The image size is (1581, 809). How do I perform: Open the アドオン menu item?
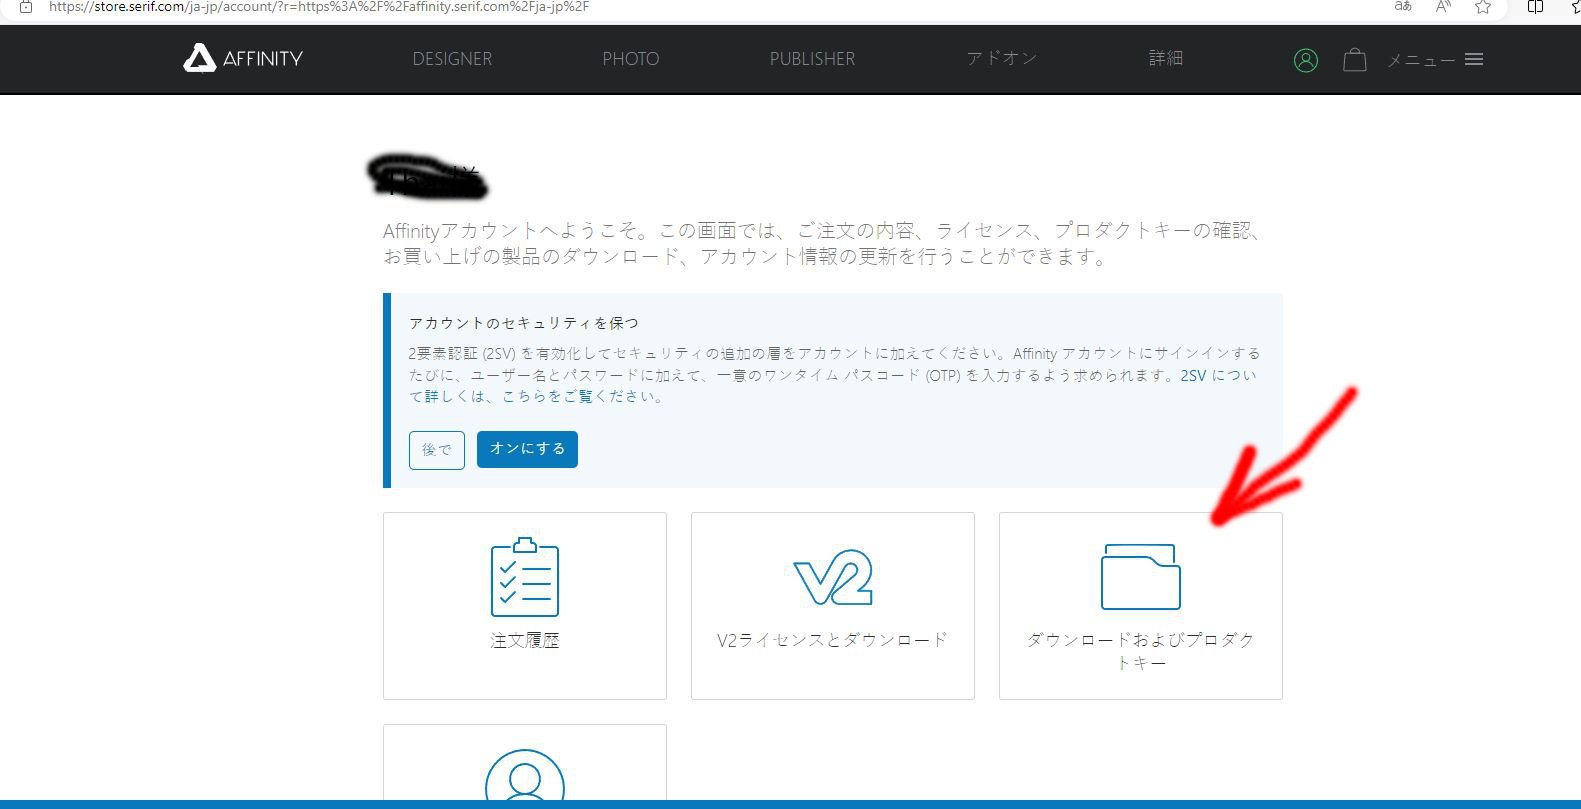(x=1001, y=58)
